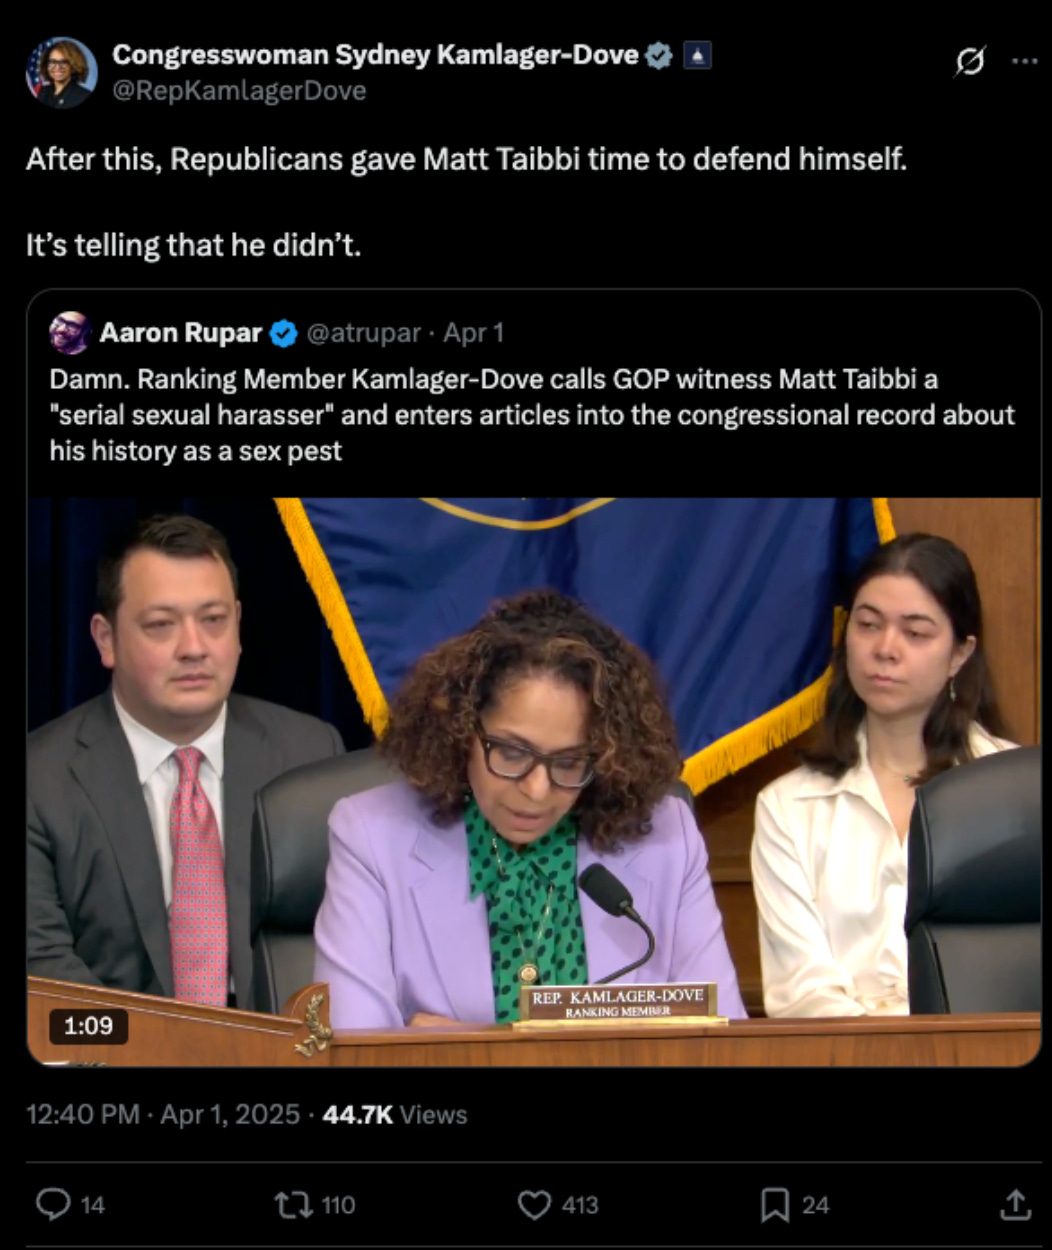Open the reply icon showing 14 replies
Viewport: 1052px width, 1250px height.
pyautogui.click(x=70, y=1205)
